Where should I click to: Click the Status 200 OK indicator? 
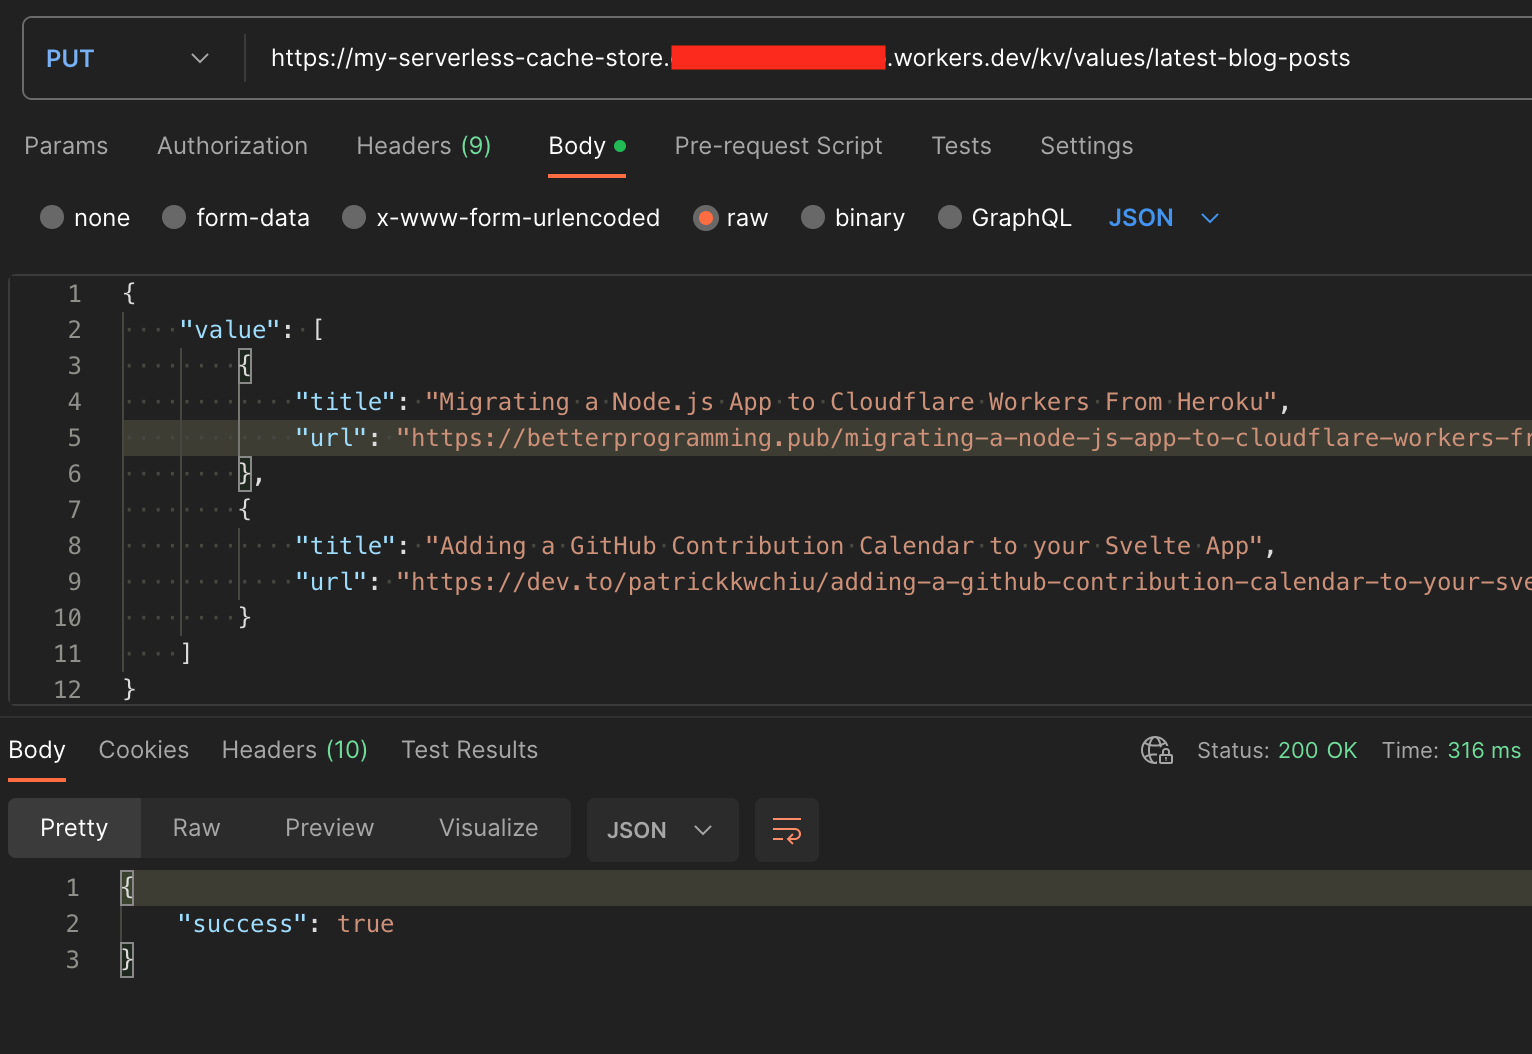point(1277,750)
